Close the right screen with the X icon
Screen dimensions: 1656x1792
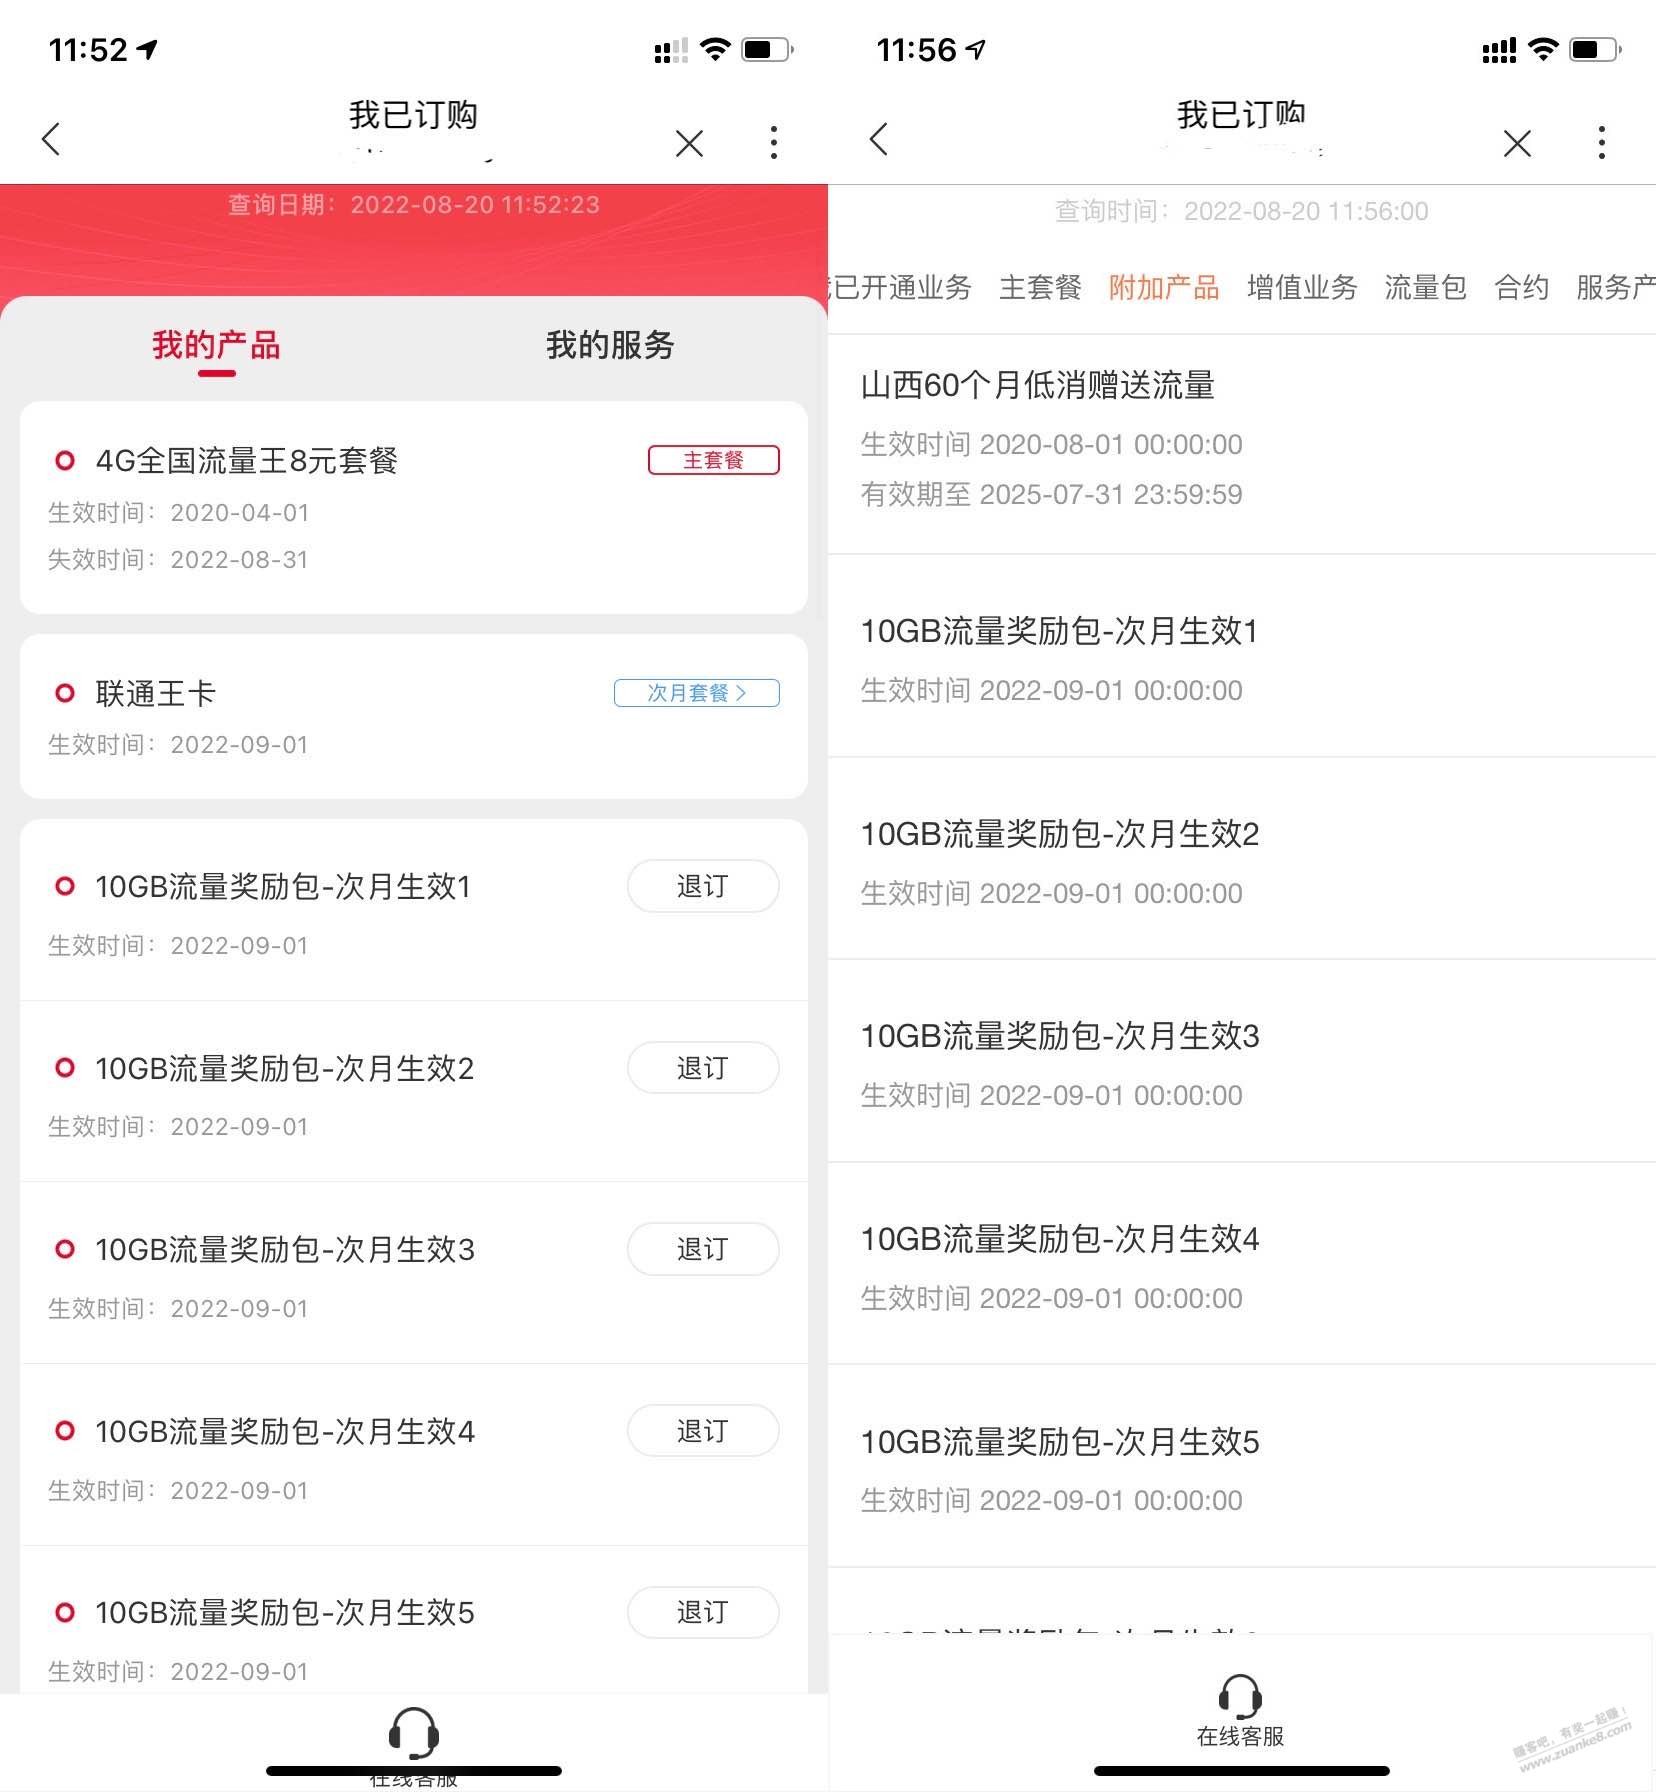tap(1517, 143)
